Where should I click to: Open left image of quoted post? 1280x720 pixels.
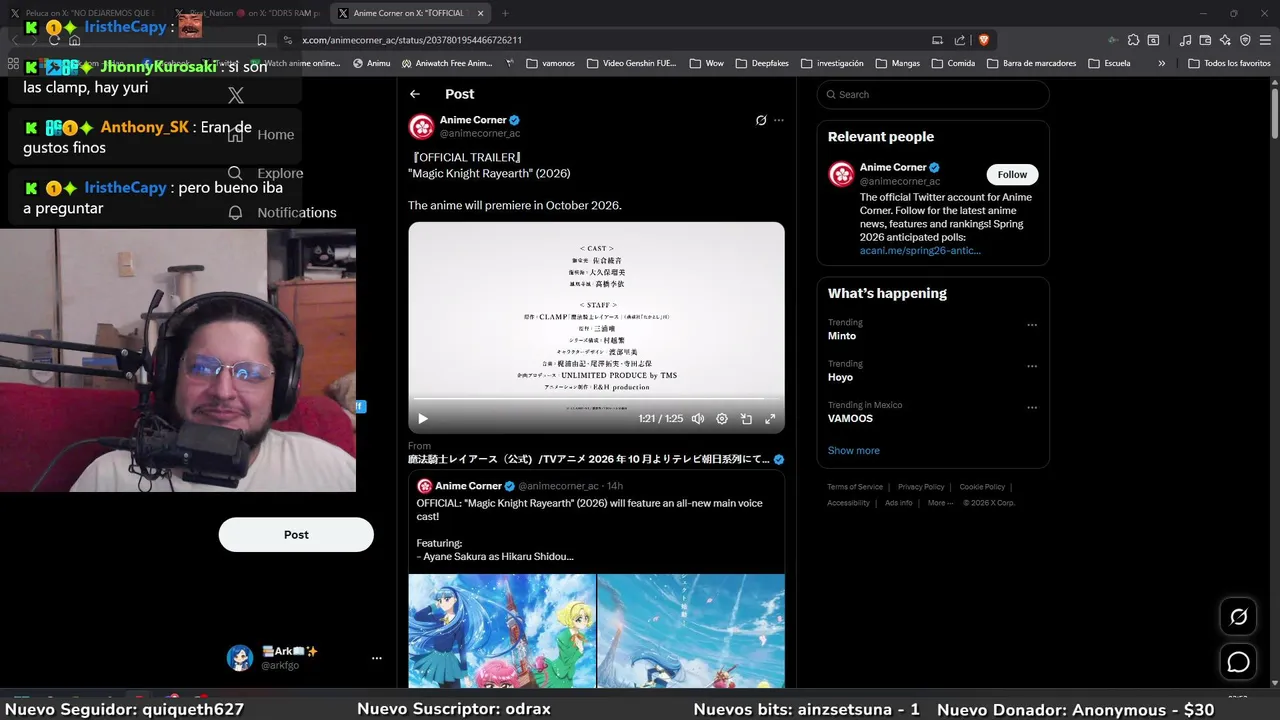coord(502,630)
